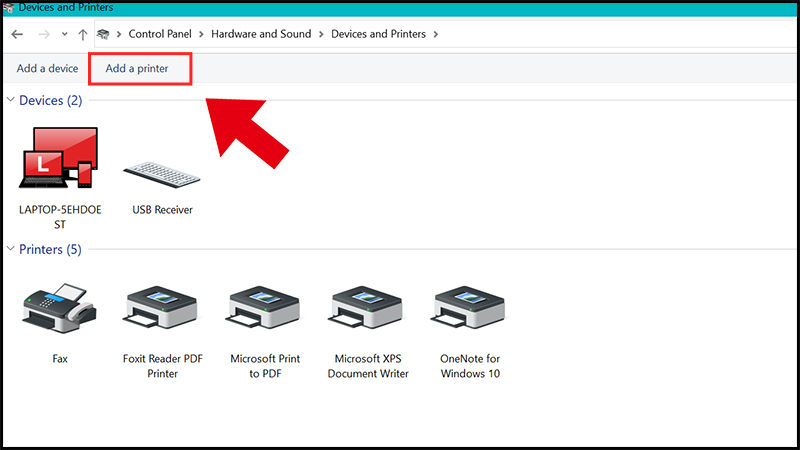Expand the chevron after Hardware and Sound
Screen dimensions: 800x450
coord(321,34)
